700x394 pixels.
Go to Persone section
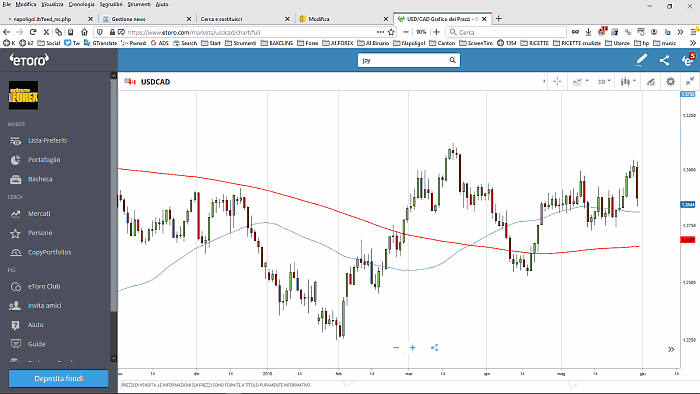pos(40,233)
